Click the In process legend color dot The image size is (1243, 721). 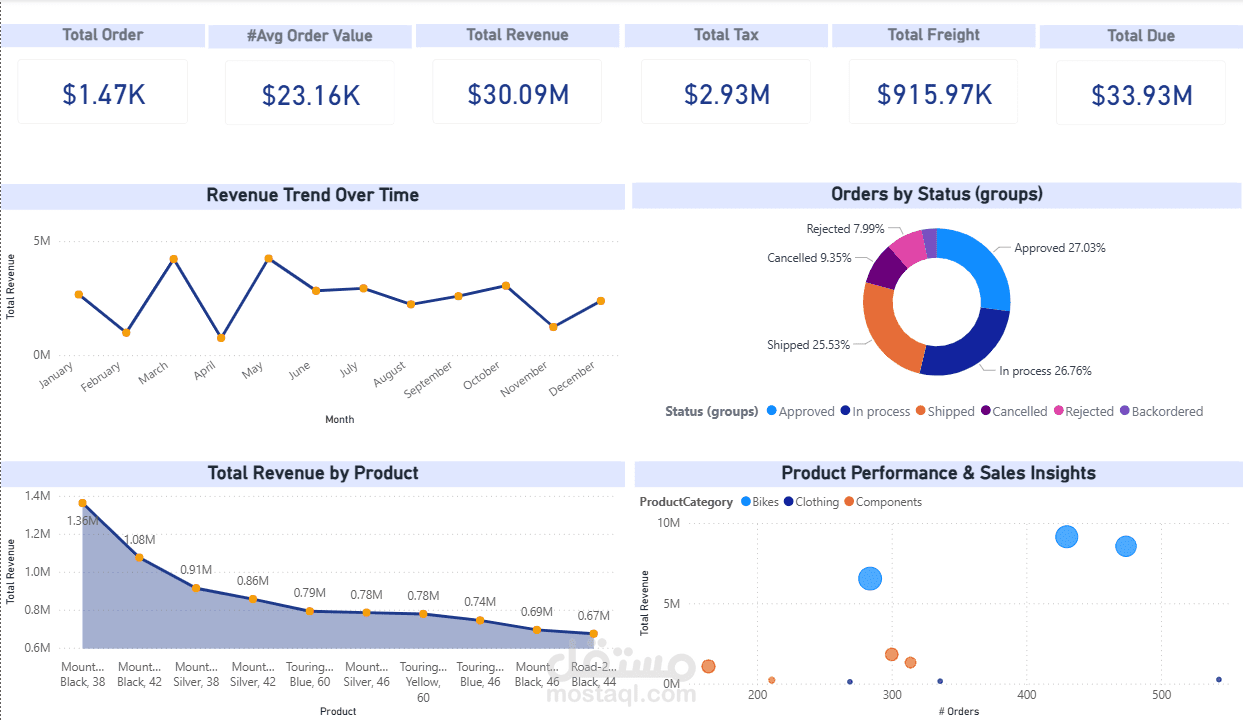[x=845, y=411]
